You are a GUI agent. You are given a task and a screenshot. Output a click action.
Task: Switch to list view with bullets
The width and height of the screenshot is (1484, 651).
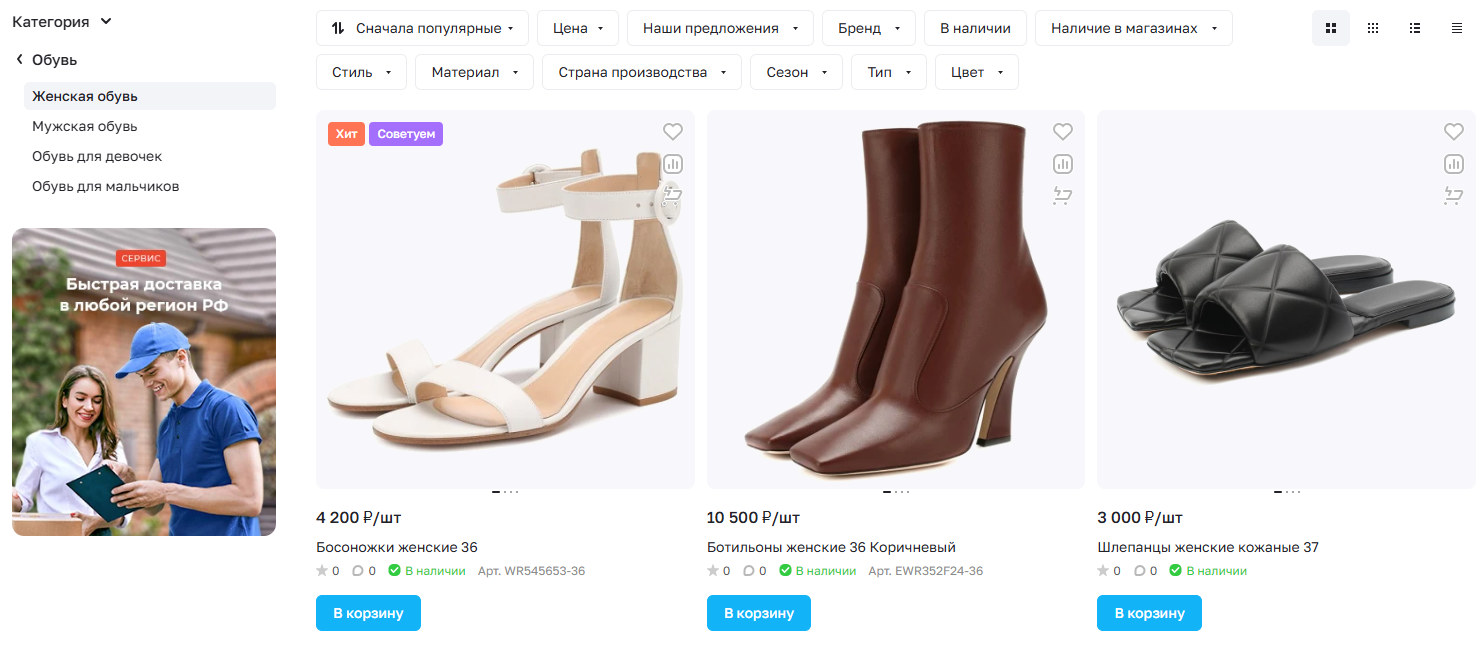coord(1415,29)
